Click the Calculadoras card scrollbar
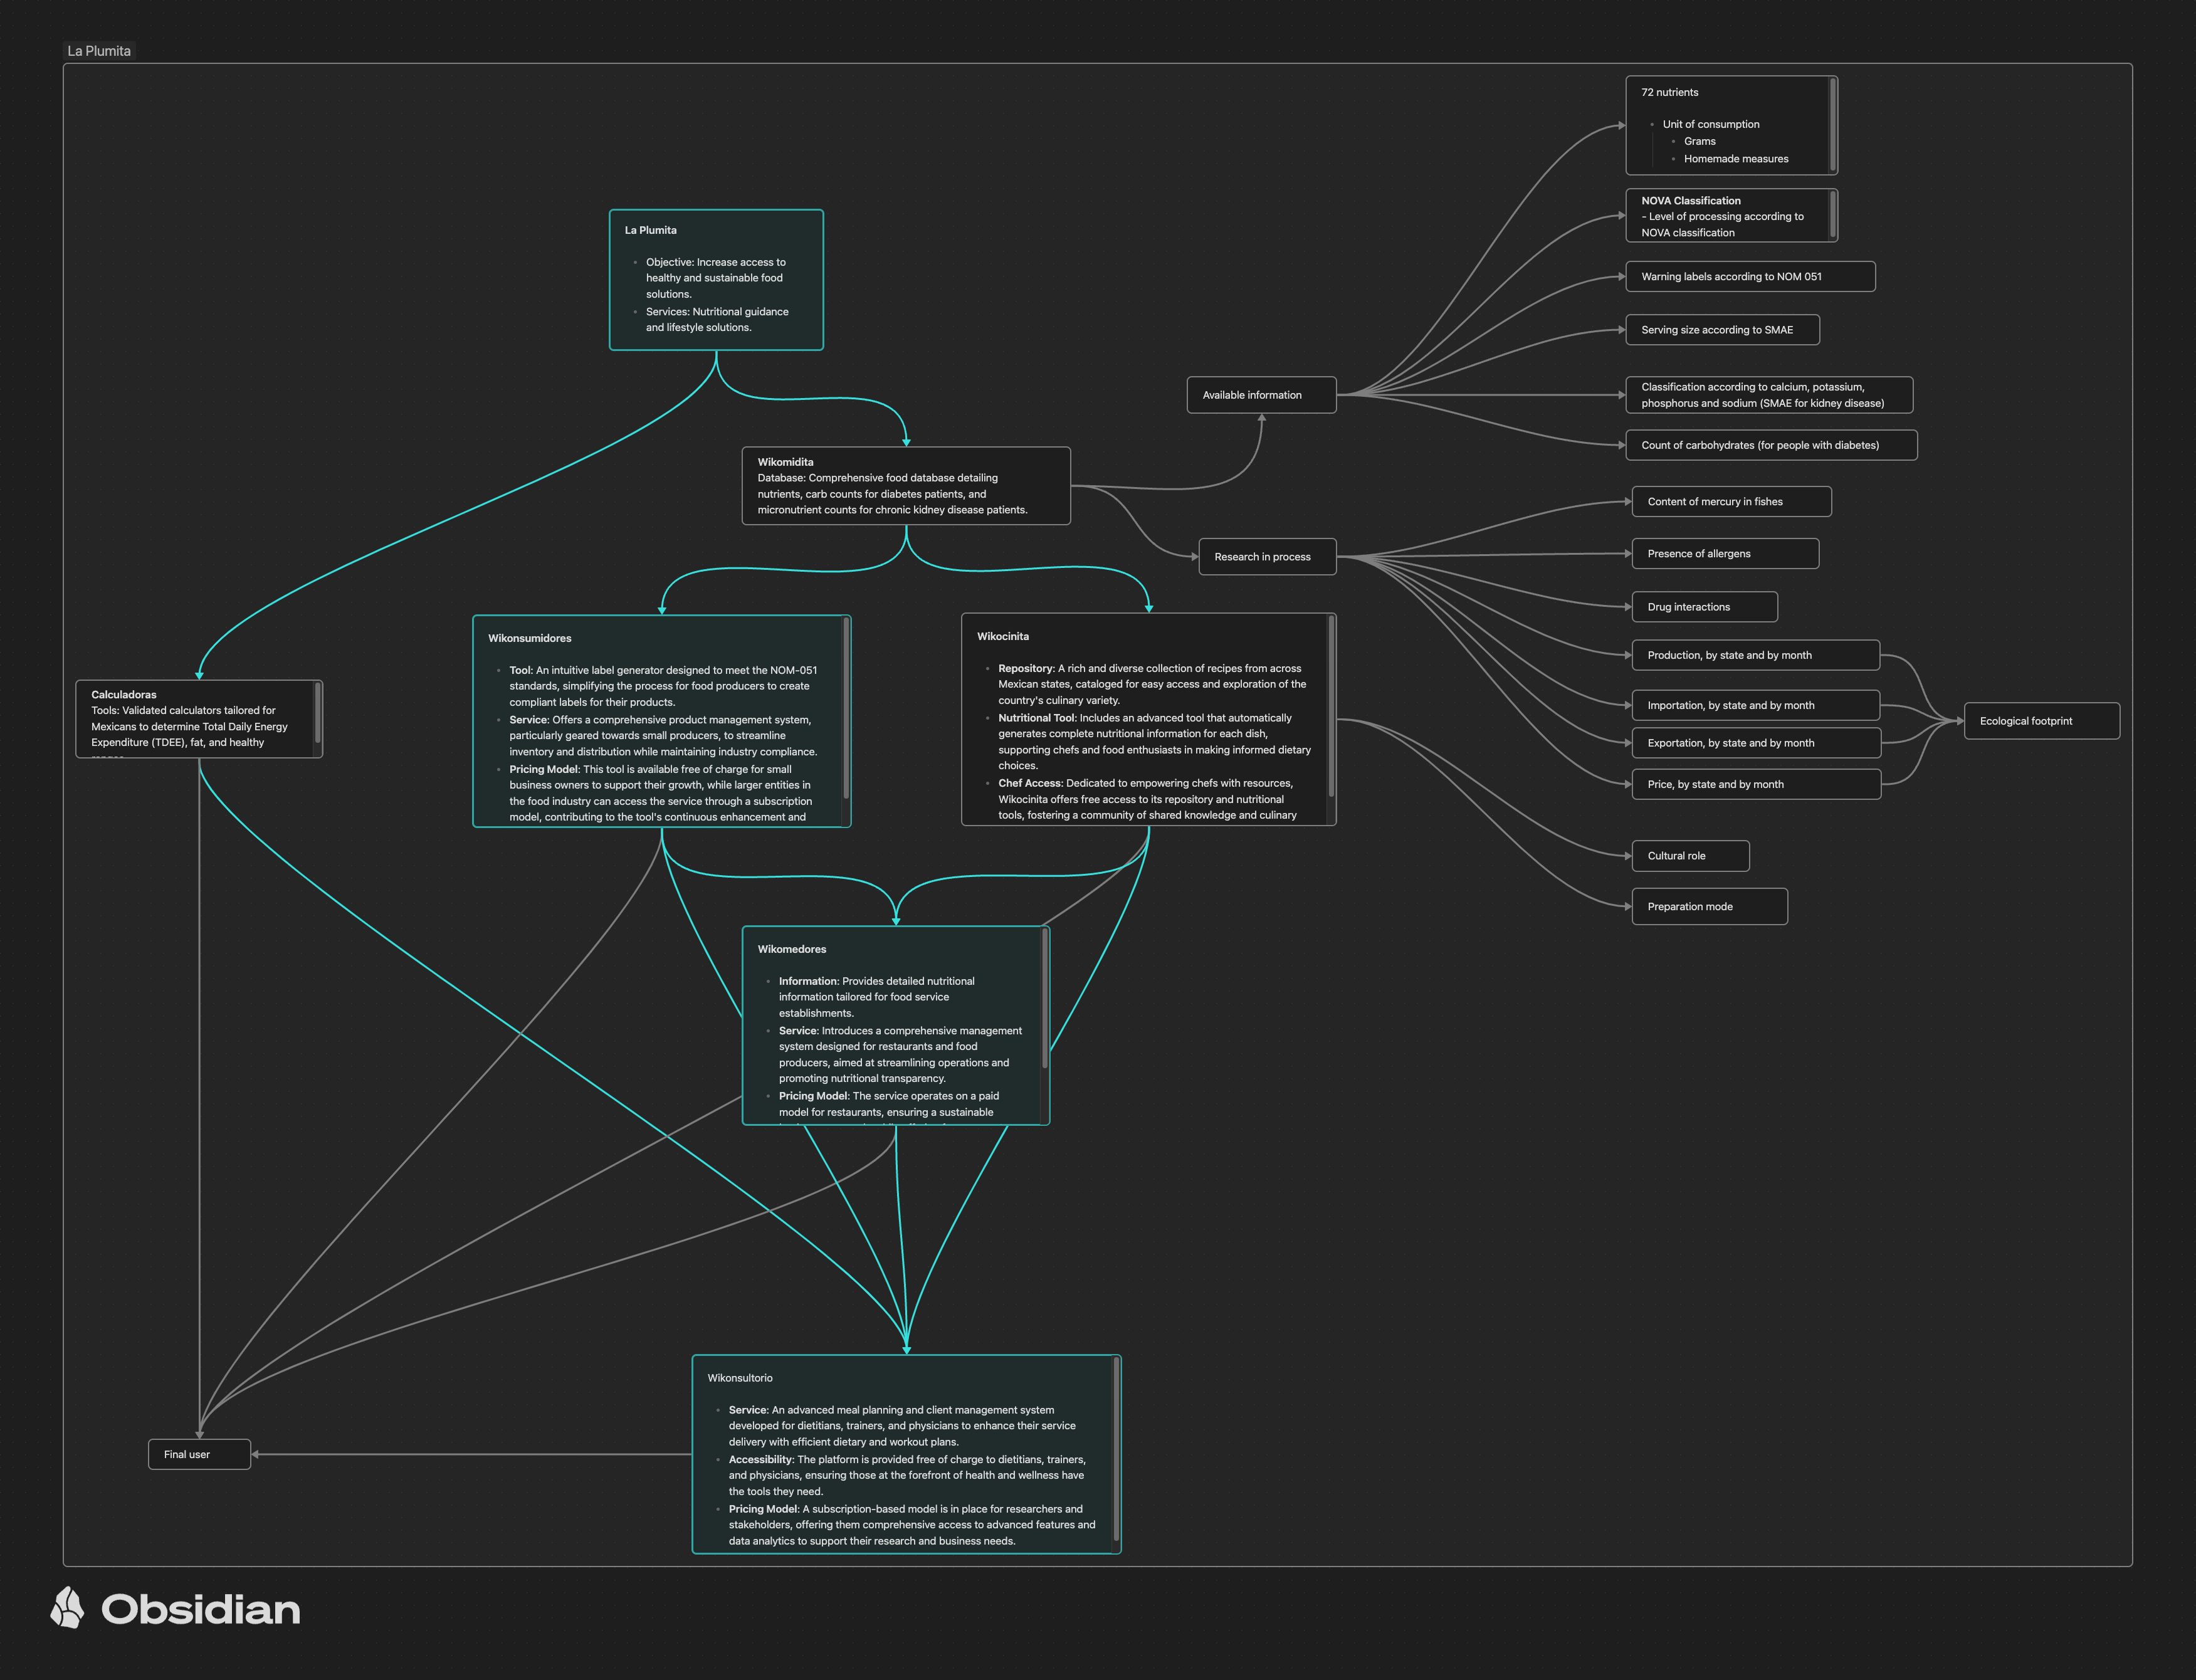2196x1680 pixels. click(317, 712)
